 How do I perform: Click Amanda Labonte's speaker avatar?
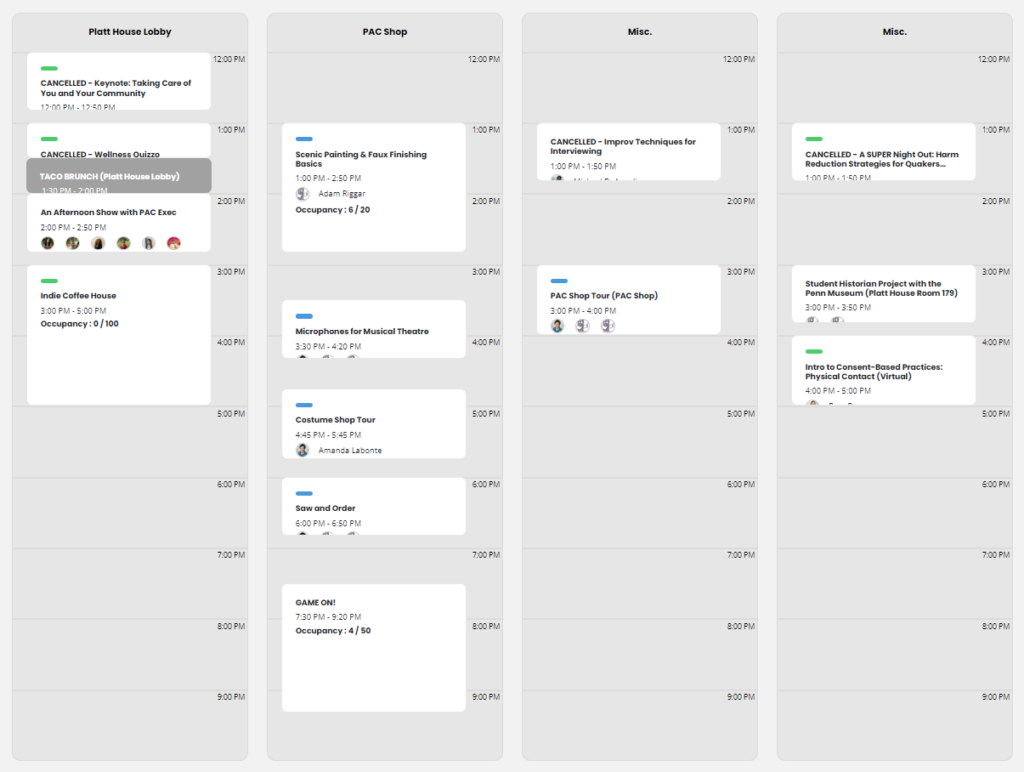(302, 450)
